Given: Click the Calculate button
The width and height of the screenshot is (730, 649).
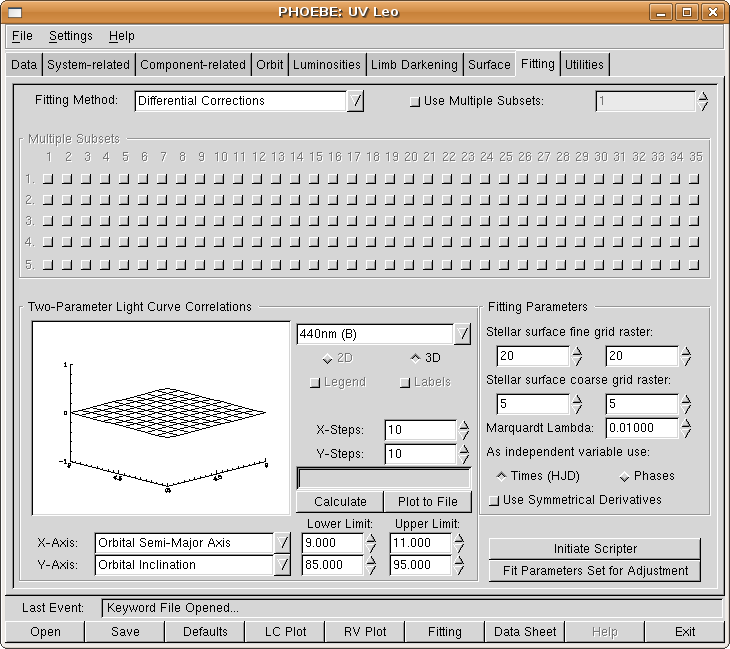Looking at the screenshot, I should pyautogui.click(x=340, y=501).
